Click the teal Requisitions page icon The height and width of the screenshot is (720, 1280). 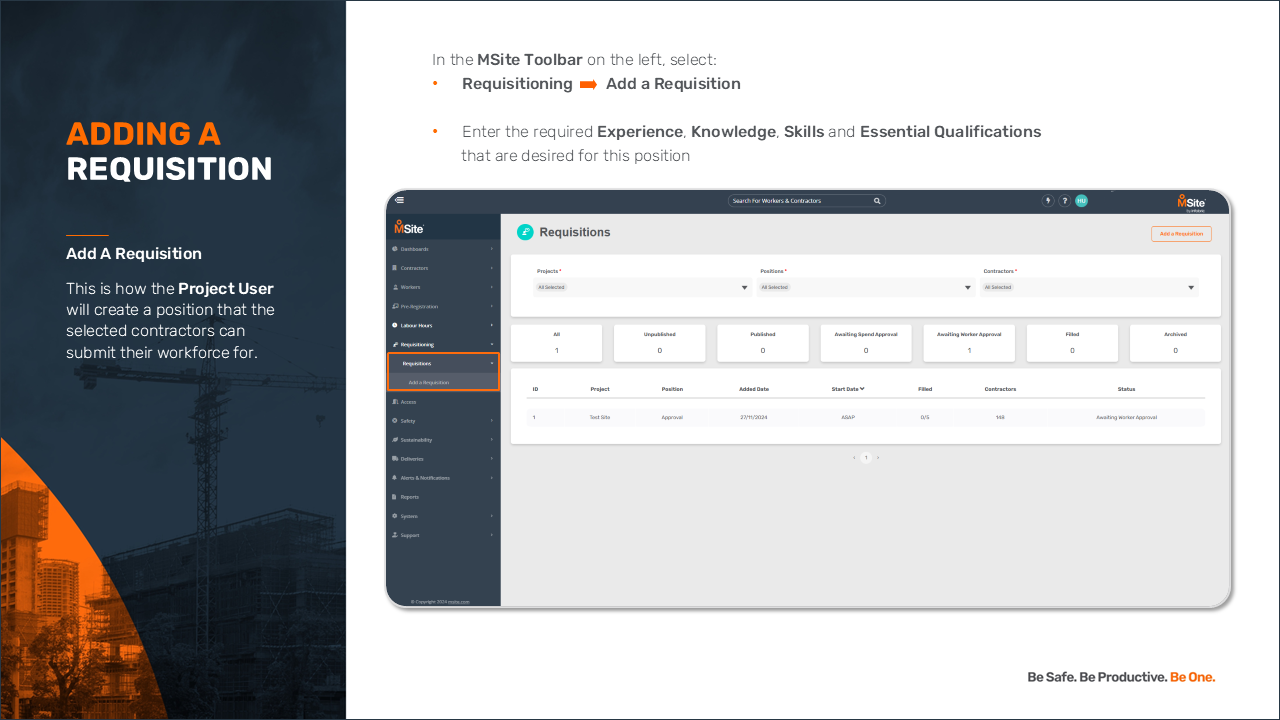(x=525, y=232)
